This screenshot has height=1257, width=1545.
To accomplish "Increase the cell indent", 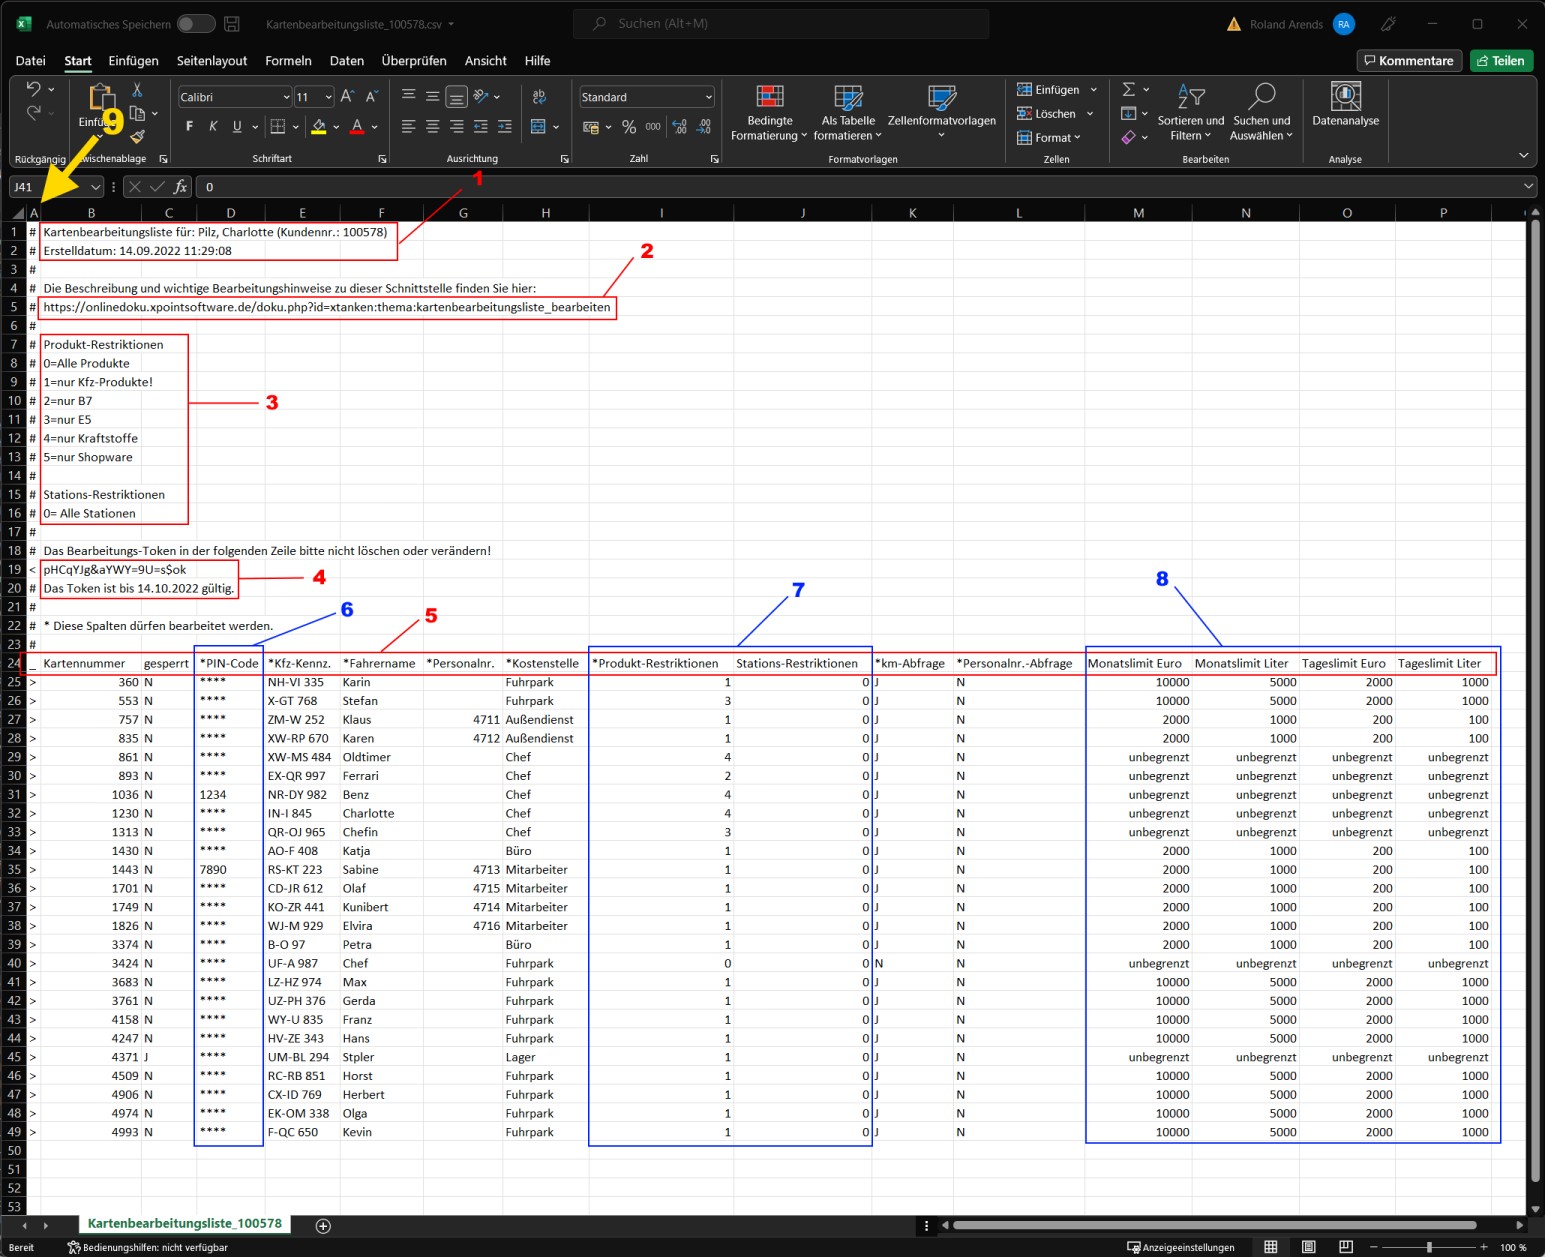I will point(505,126).
